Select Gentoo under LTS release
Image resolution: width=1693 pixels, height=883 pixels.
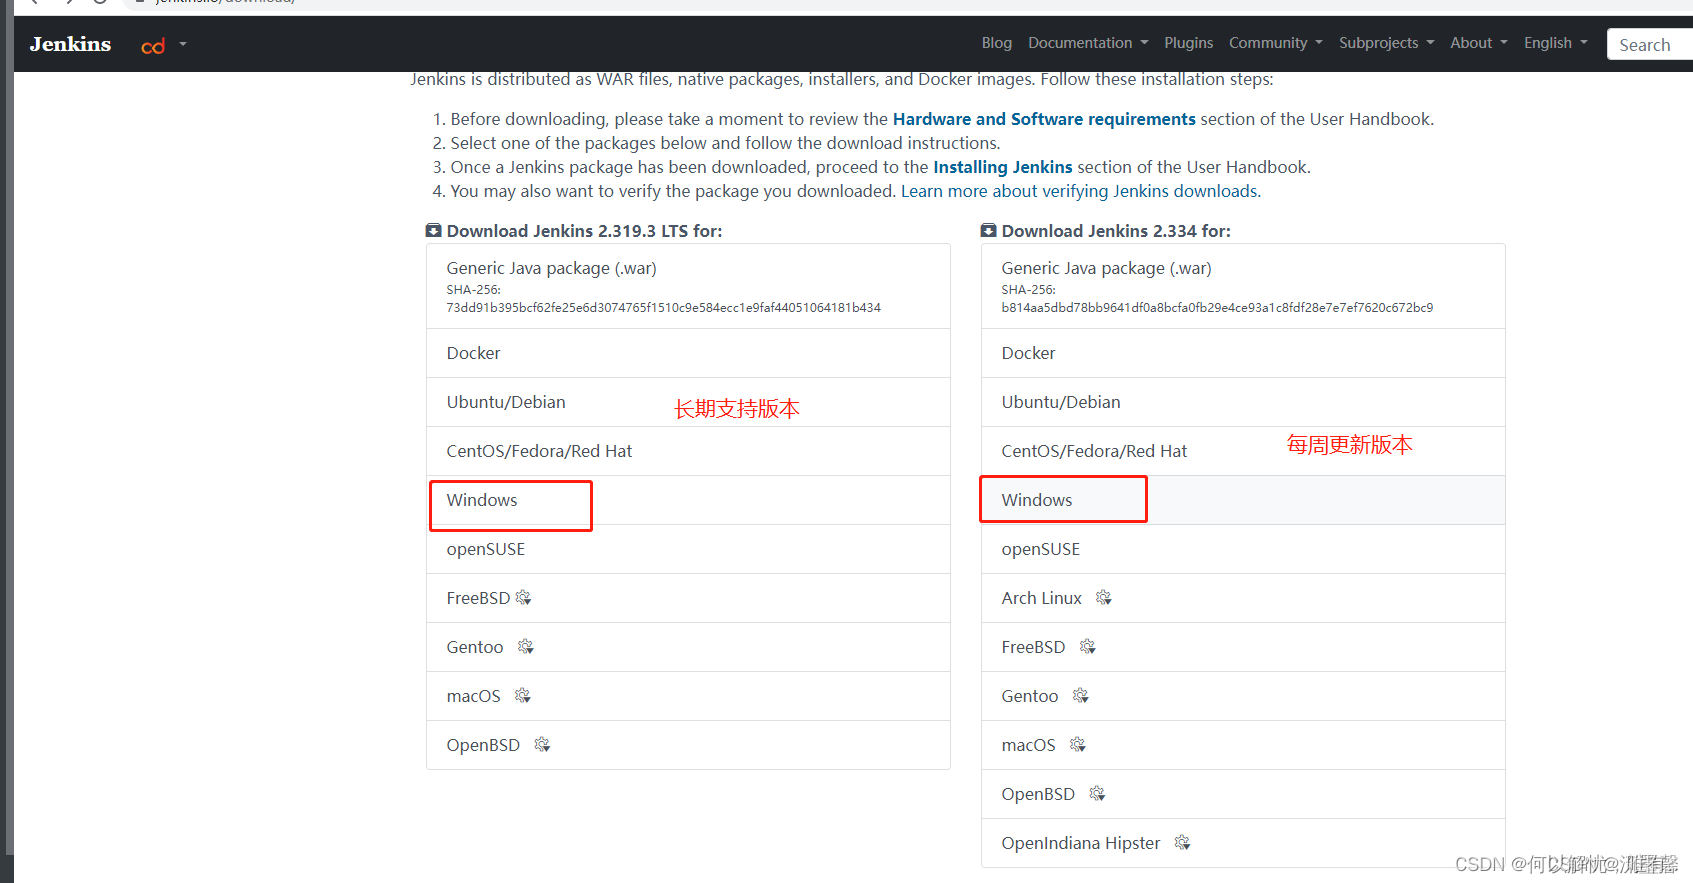(688, 647)
